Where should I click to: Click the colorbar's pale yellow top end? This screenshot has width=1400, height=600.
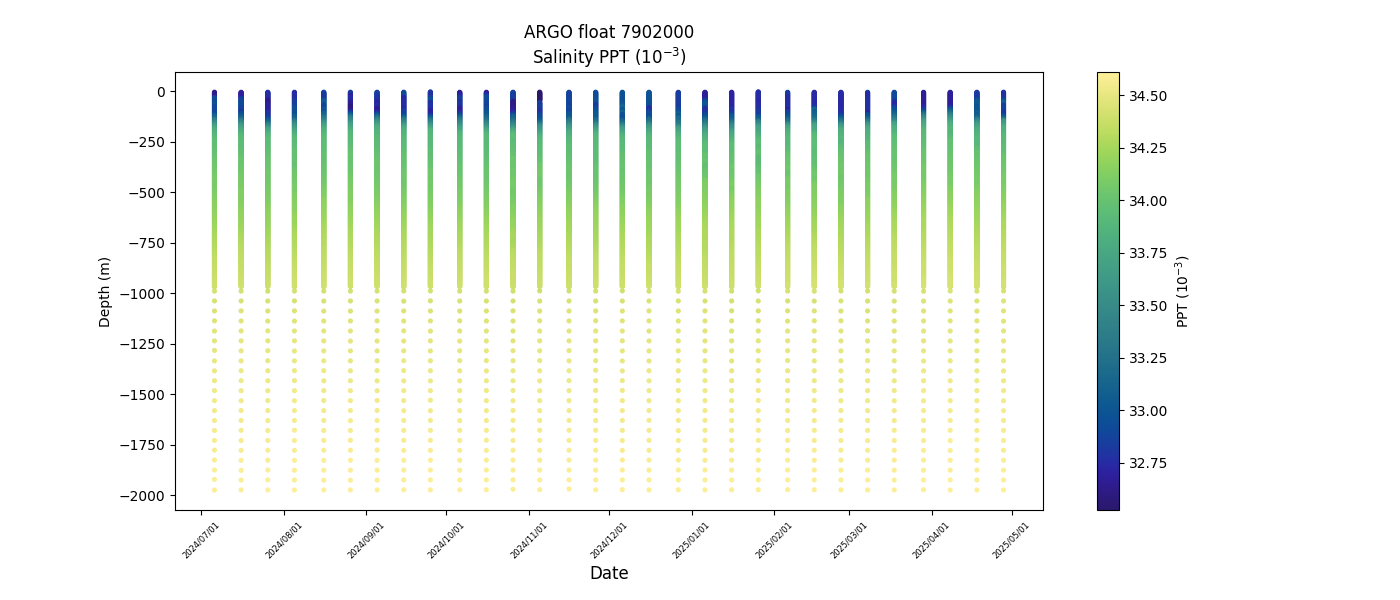1107,77
